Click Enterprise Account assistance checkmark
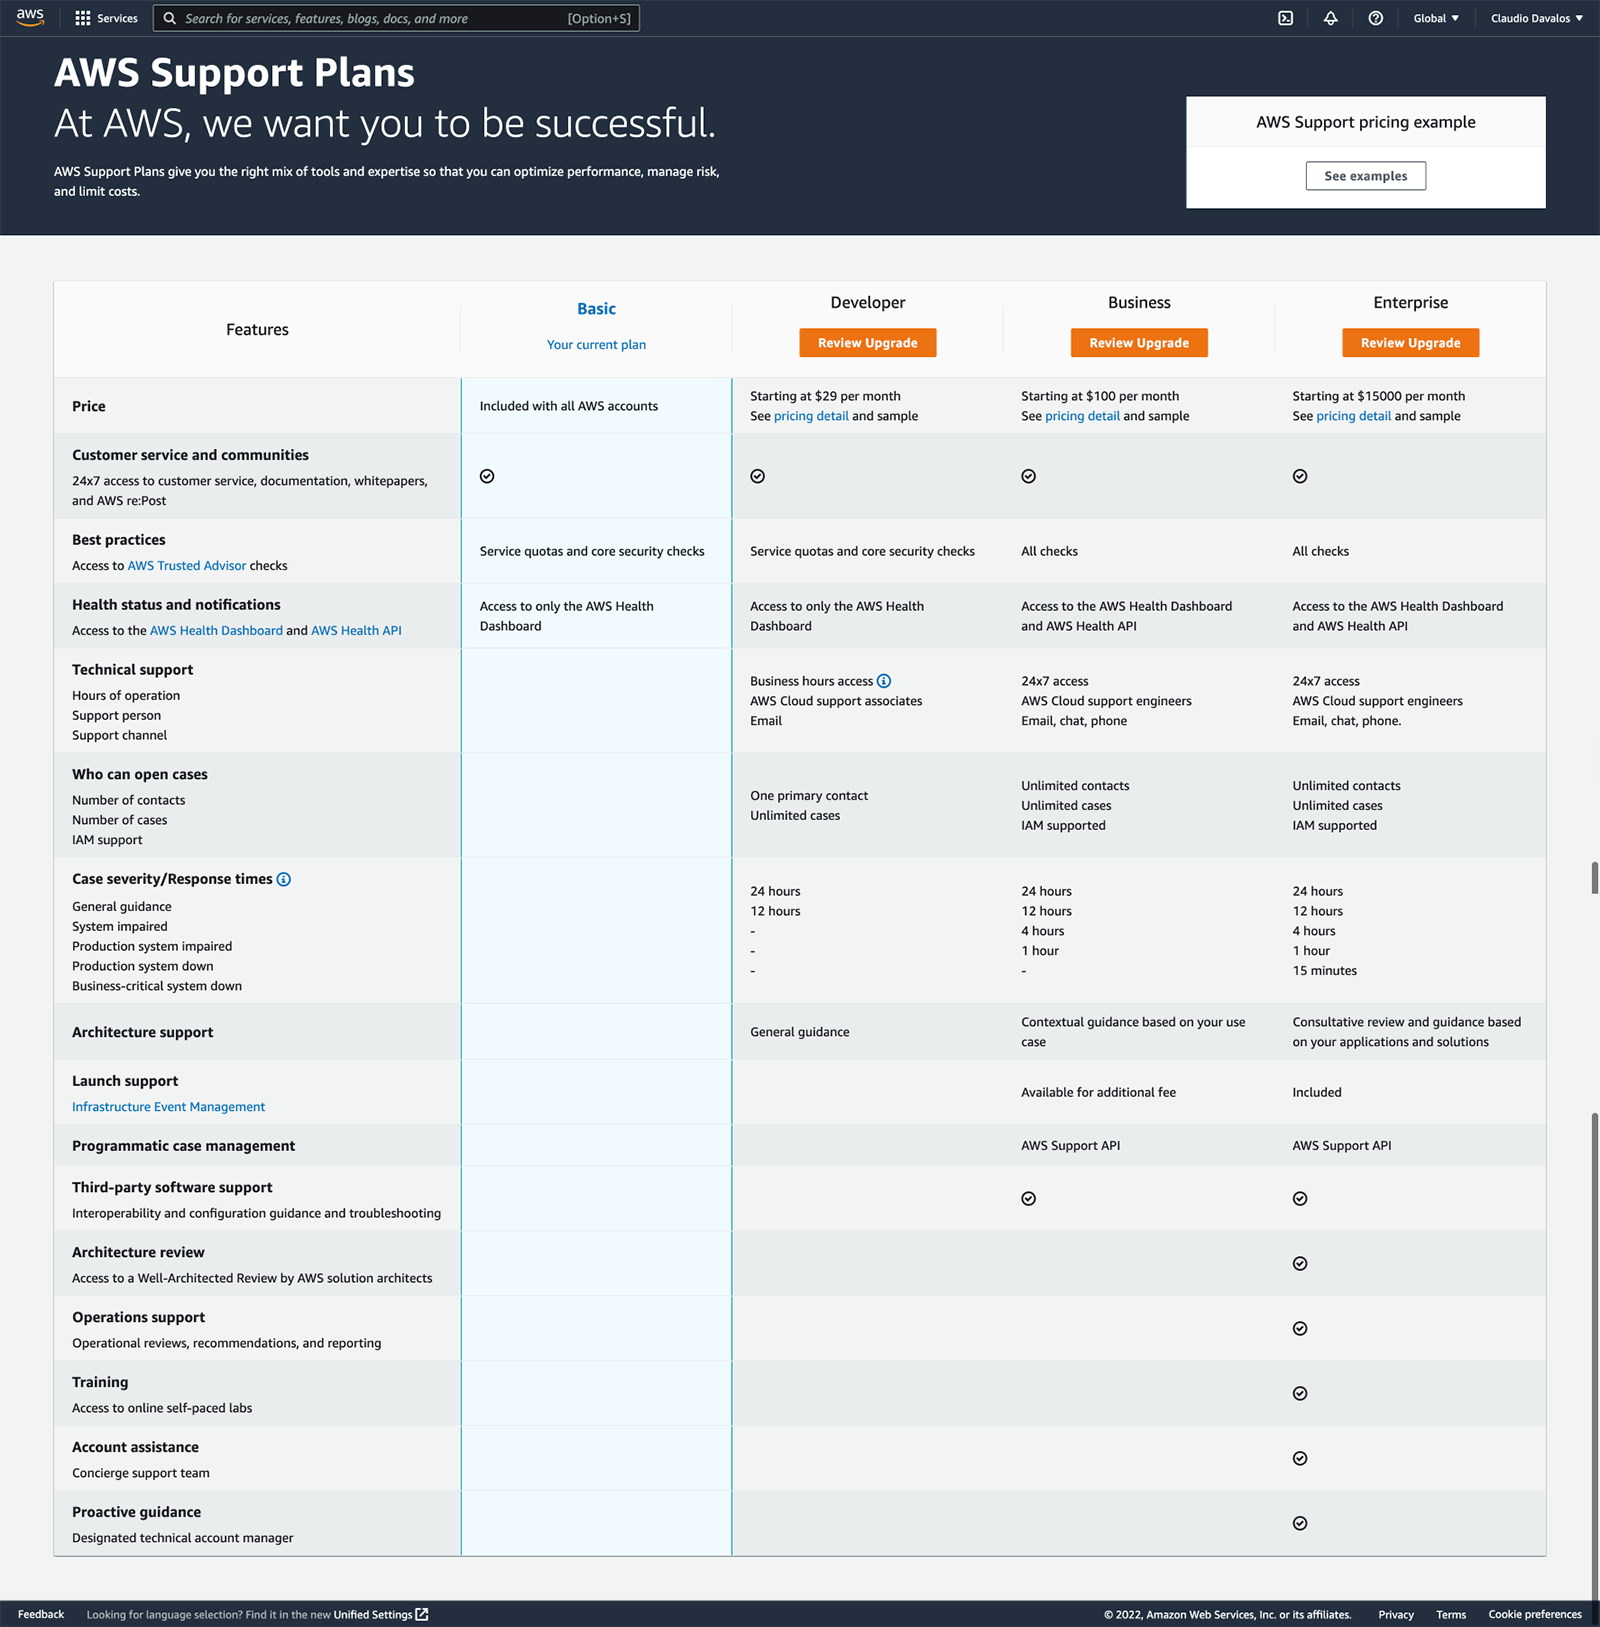Screen dimensions: 1600x1627 point(1300,1458)
